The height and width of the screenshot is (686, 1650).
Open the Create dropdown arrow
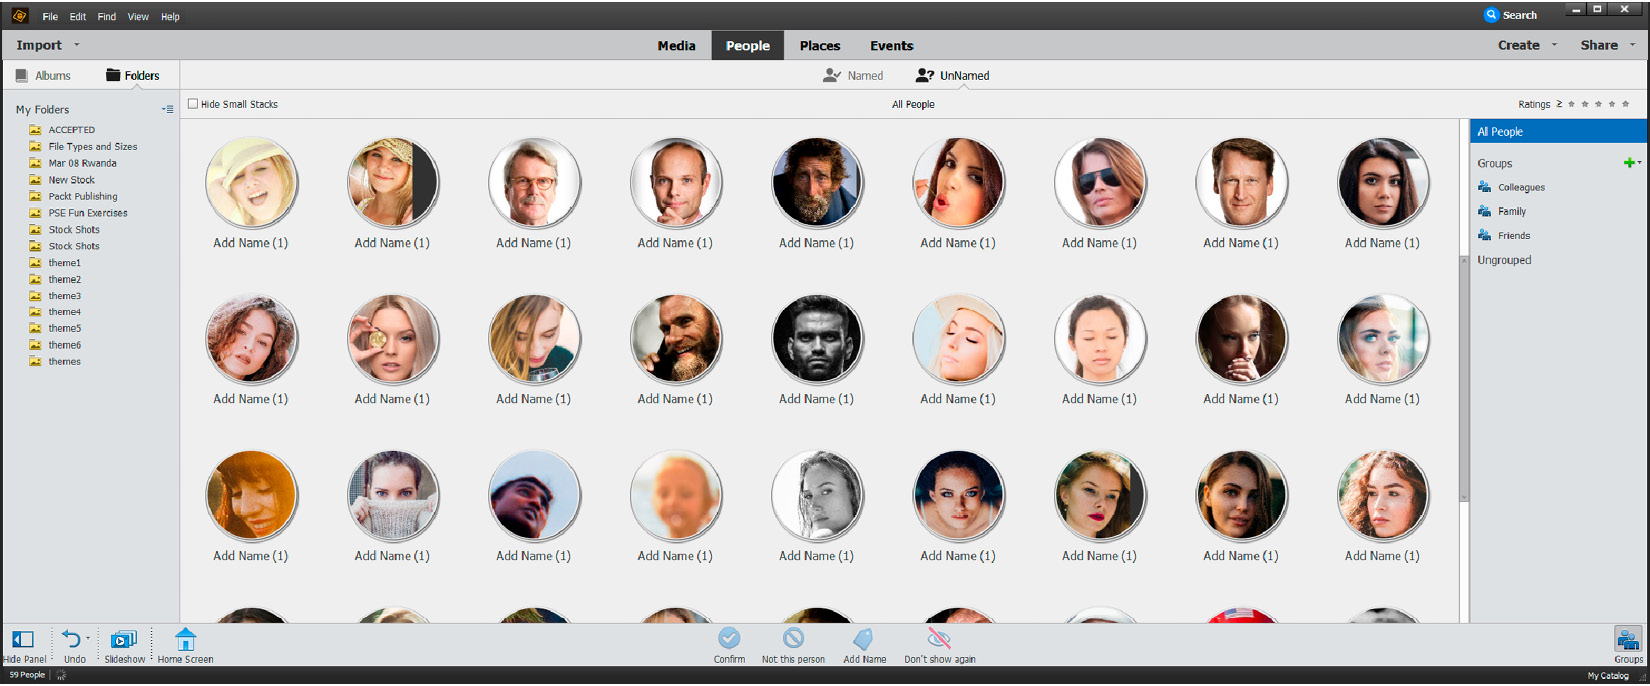pyautogui.click(x=1554, y=45)
